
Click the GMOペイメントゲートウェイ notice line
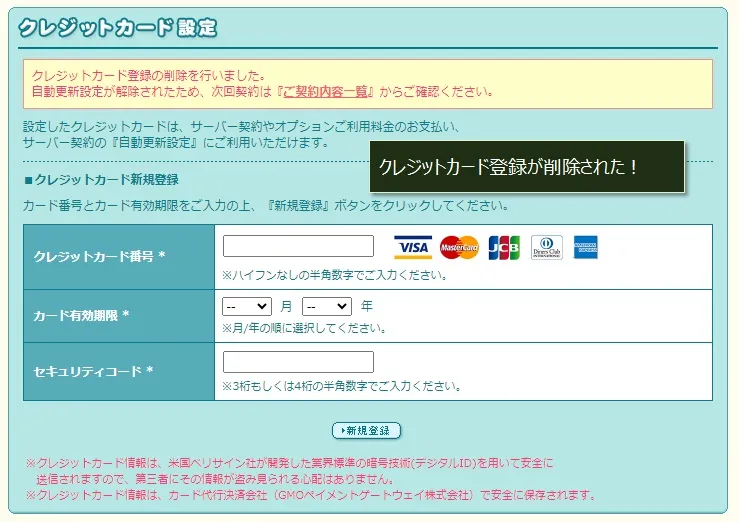[x=312, y=495]
